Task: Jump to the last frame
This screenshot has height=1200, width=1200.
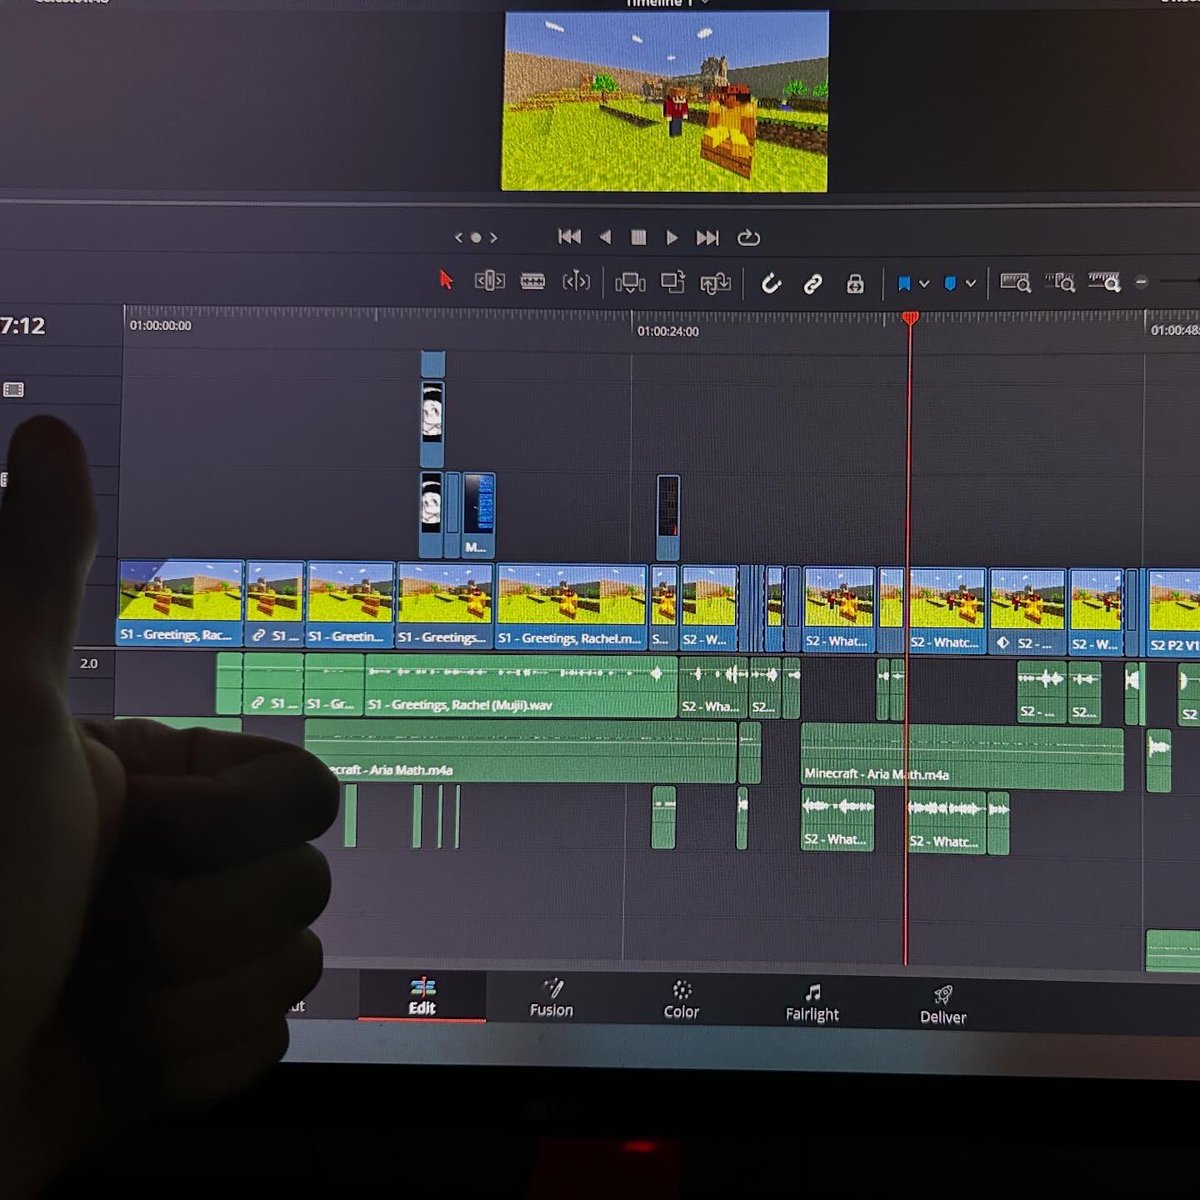Action: point(708,237)
